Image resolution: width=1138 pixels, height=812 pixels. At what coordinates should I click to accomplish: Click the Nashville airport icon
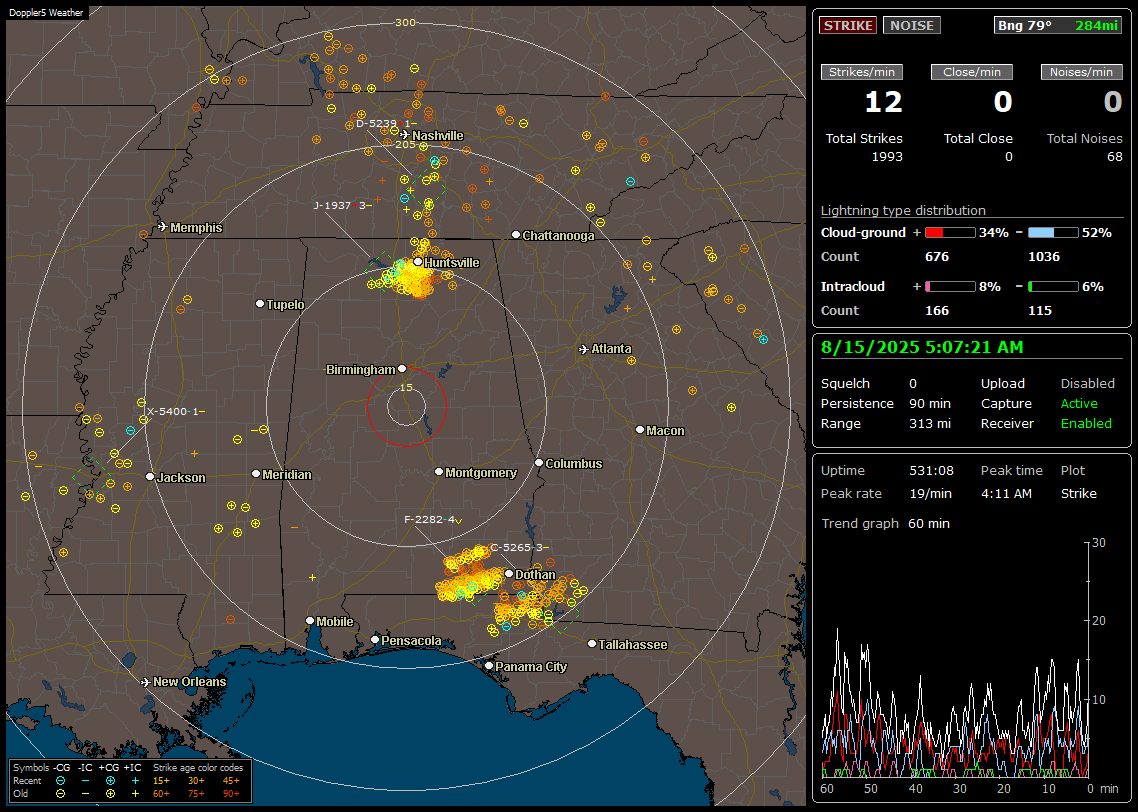[x=404, y=135]
